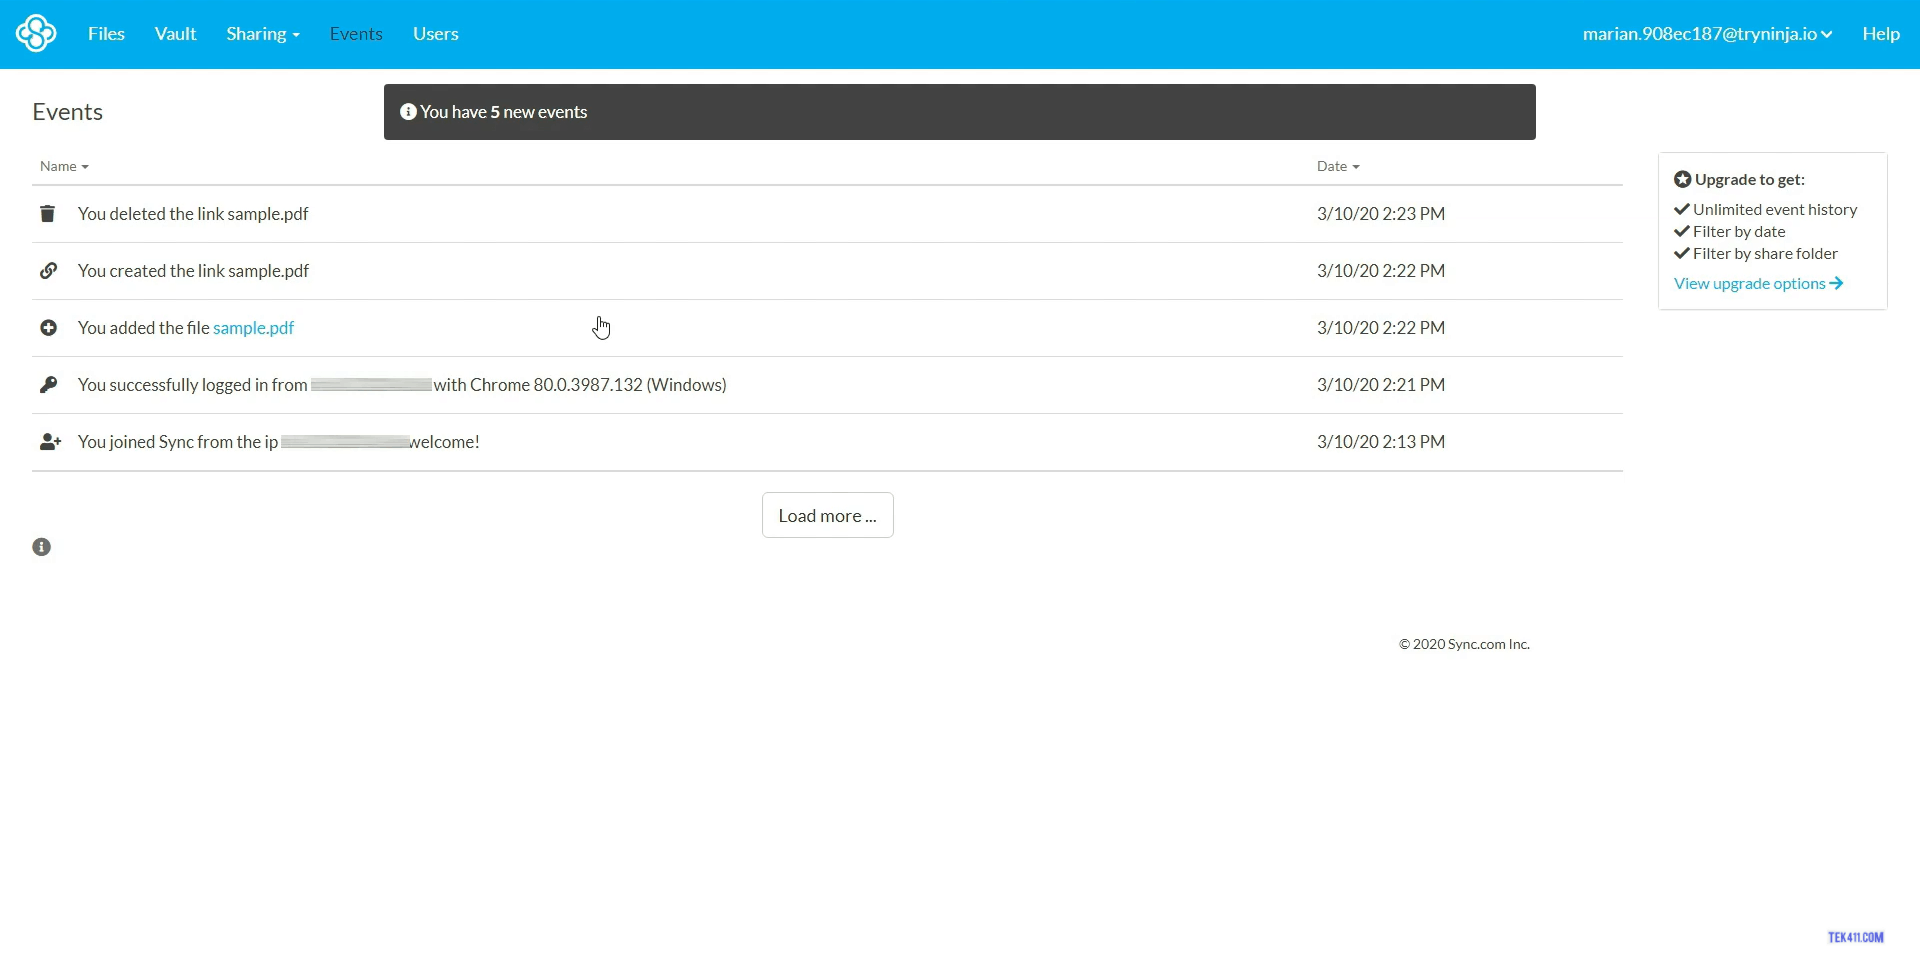Click the link icon for created link event
The image size is (1920, 959).
click(48, 271)
